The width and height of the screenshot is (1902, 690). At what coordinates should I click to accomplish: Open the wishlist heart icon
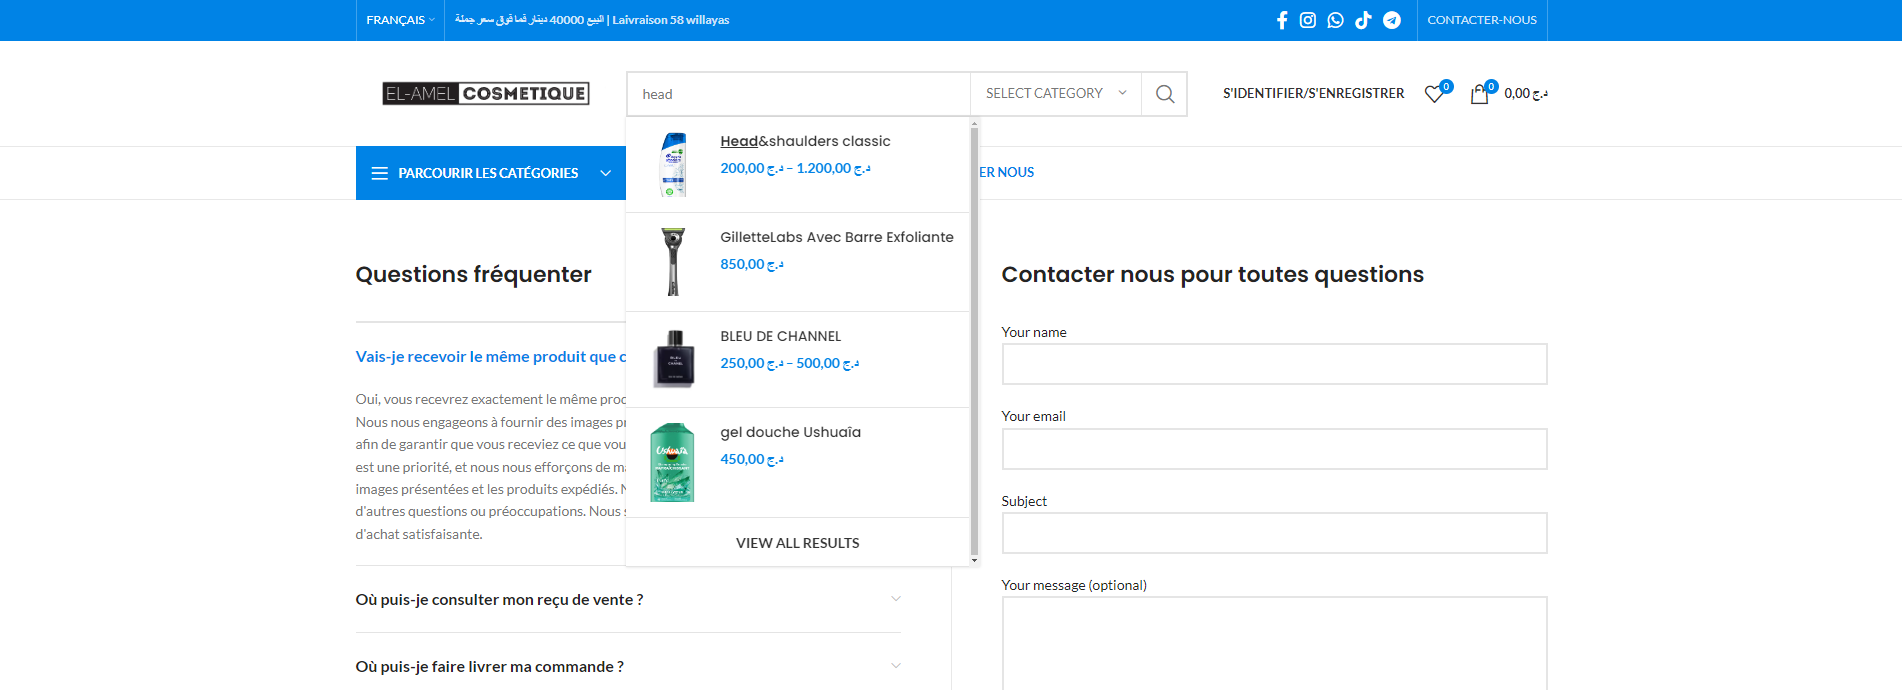click(x=1435, y=94)
